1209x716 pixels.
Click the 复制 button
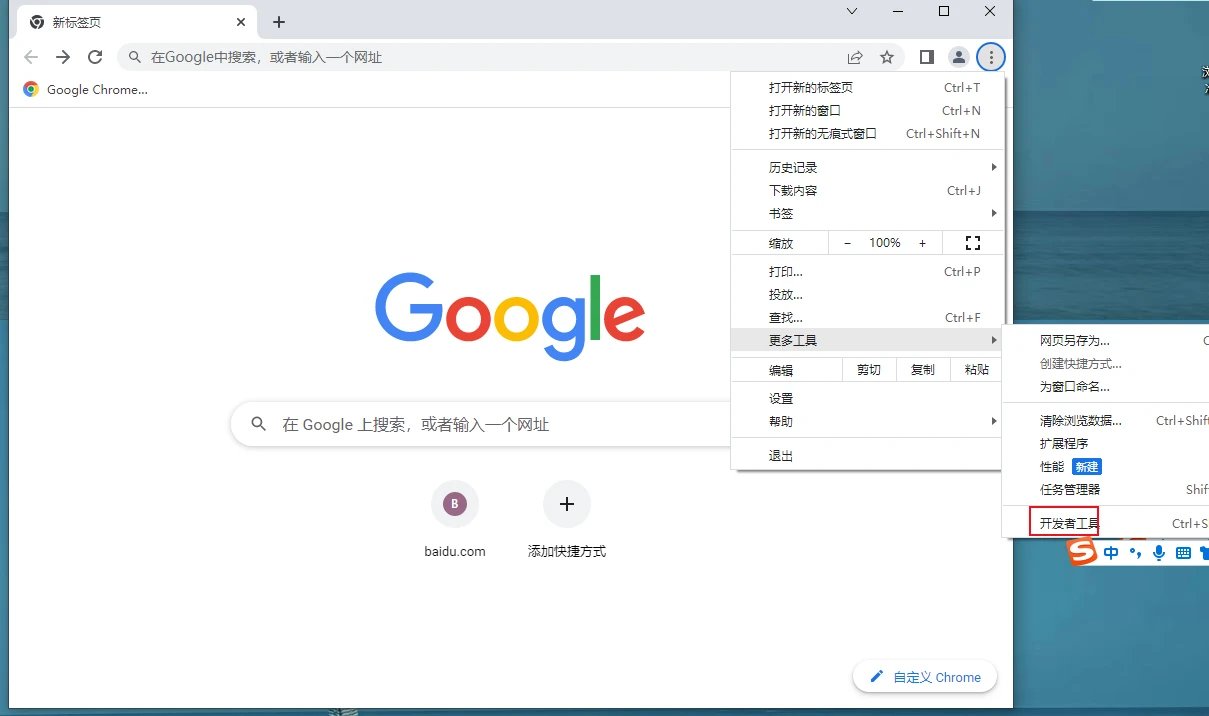pyautogui.click(x=923, y=370)
